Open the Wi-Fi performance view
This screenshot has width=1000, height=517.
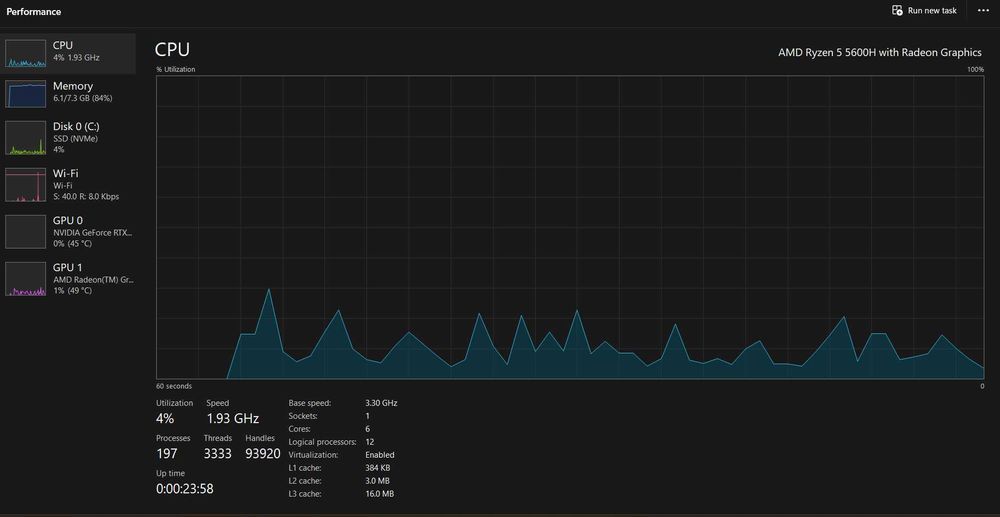(68, 185)
